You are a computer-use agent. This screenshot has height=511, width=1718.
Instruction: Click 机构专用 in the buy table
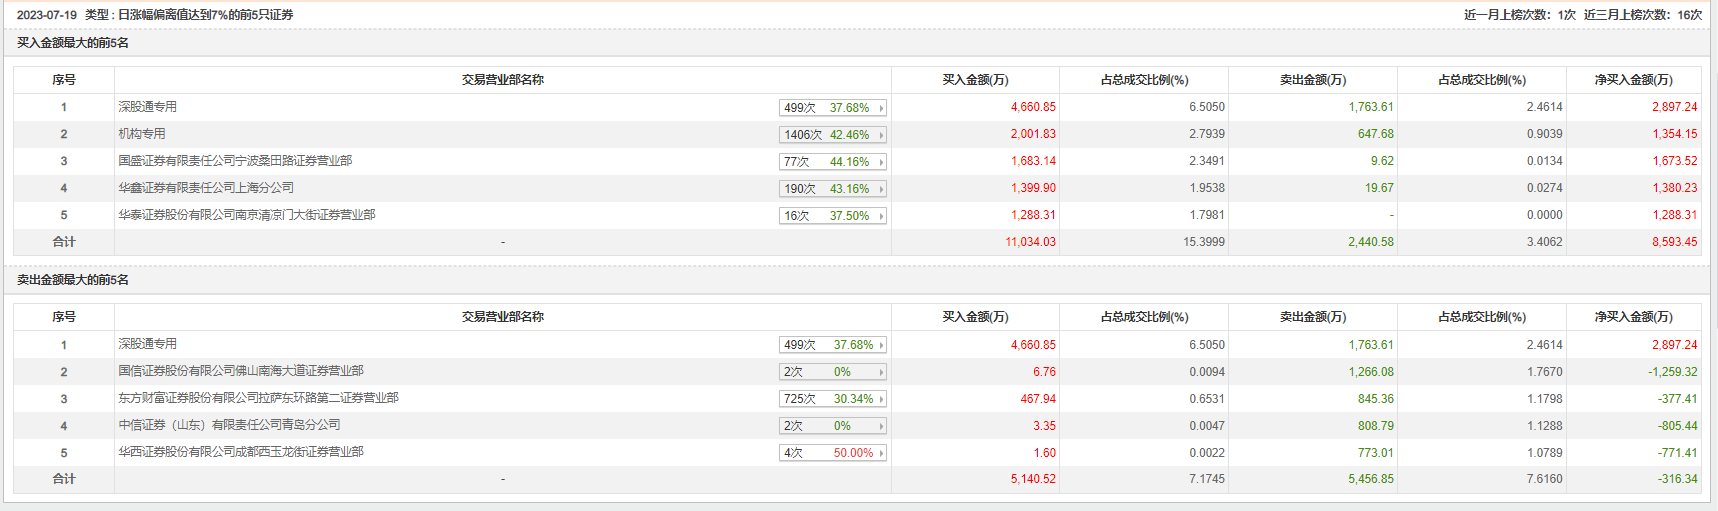click(142, 134)
